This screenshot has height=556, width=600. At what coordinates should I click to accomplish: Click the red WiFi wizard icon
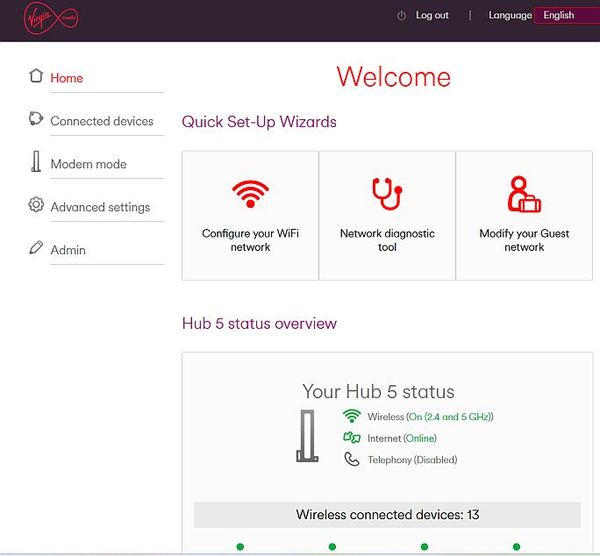pyautogui.click(x=250, y=194)
